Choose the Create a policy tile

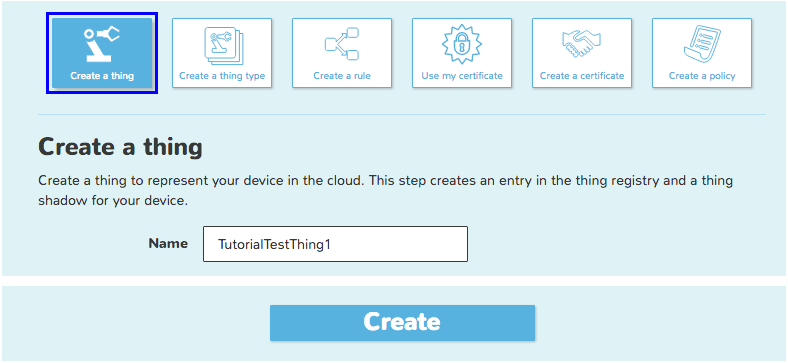coord(702,53)
